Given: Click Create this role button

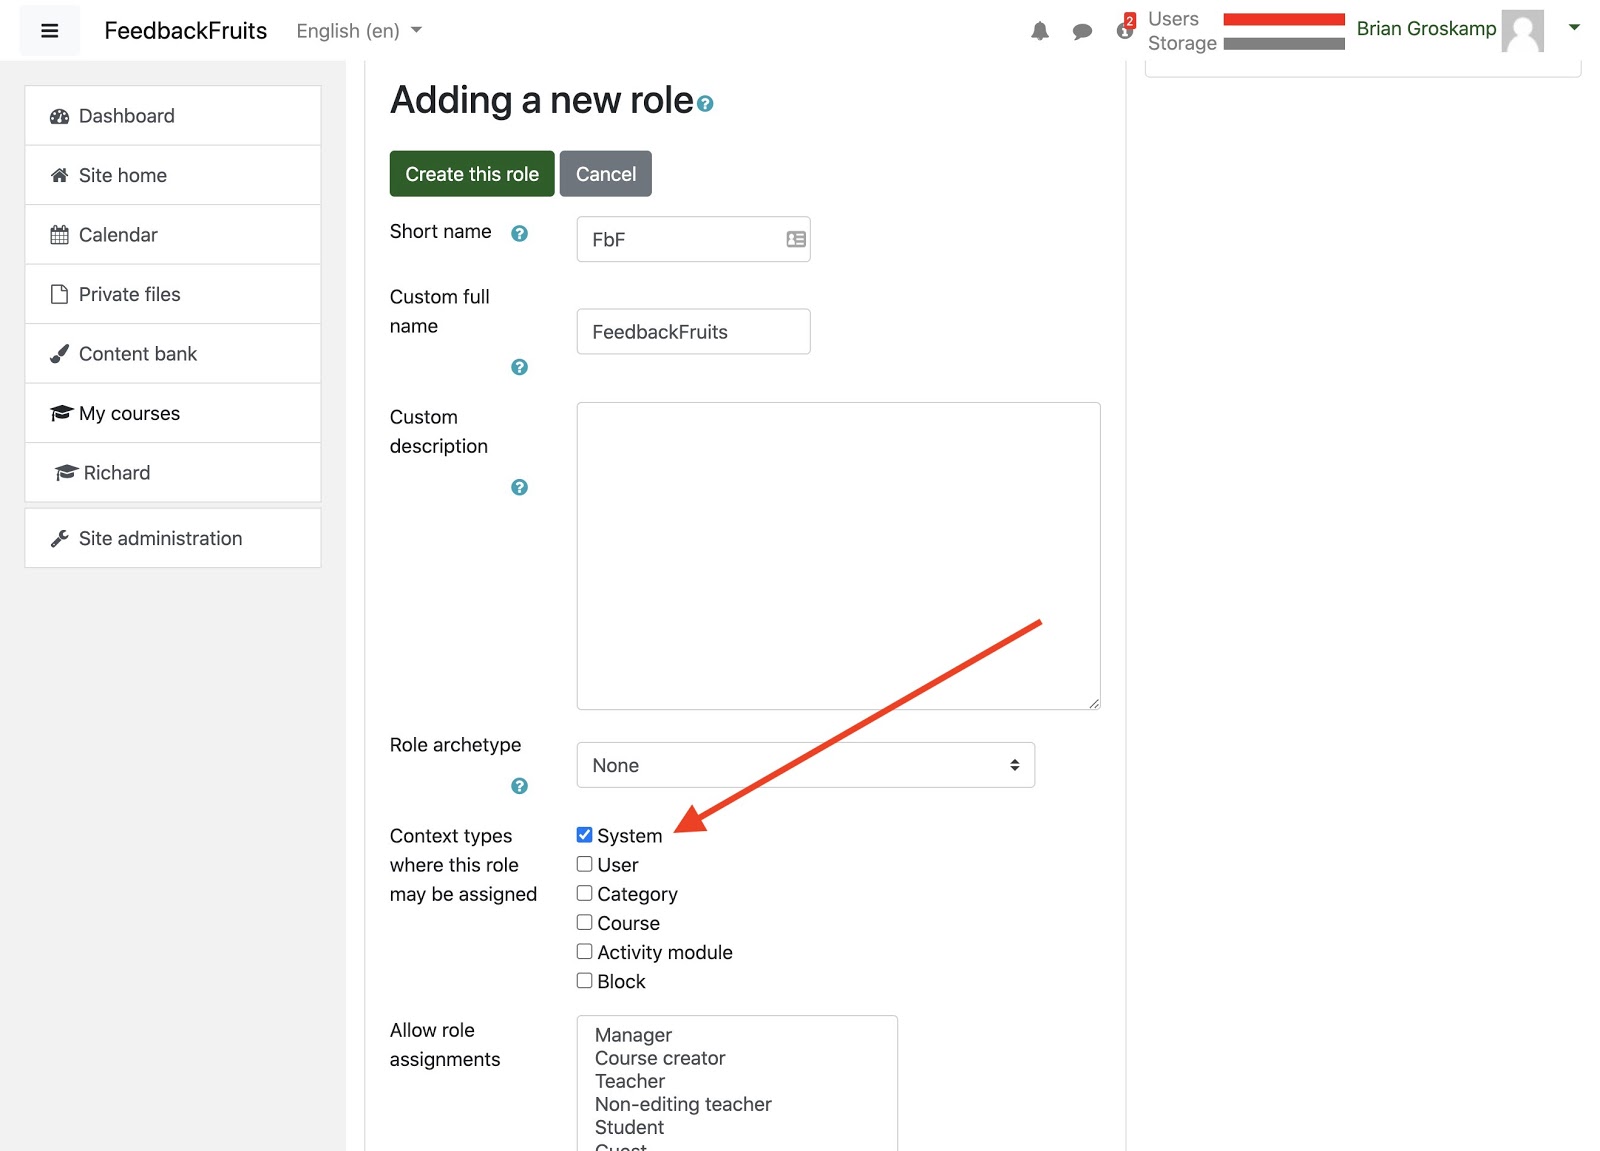Looking at the screenshot, I should 472,174.
